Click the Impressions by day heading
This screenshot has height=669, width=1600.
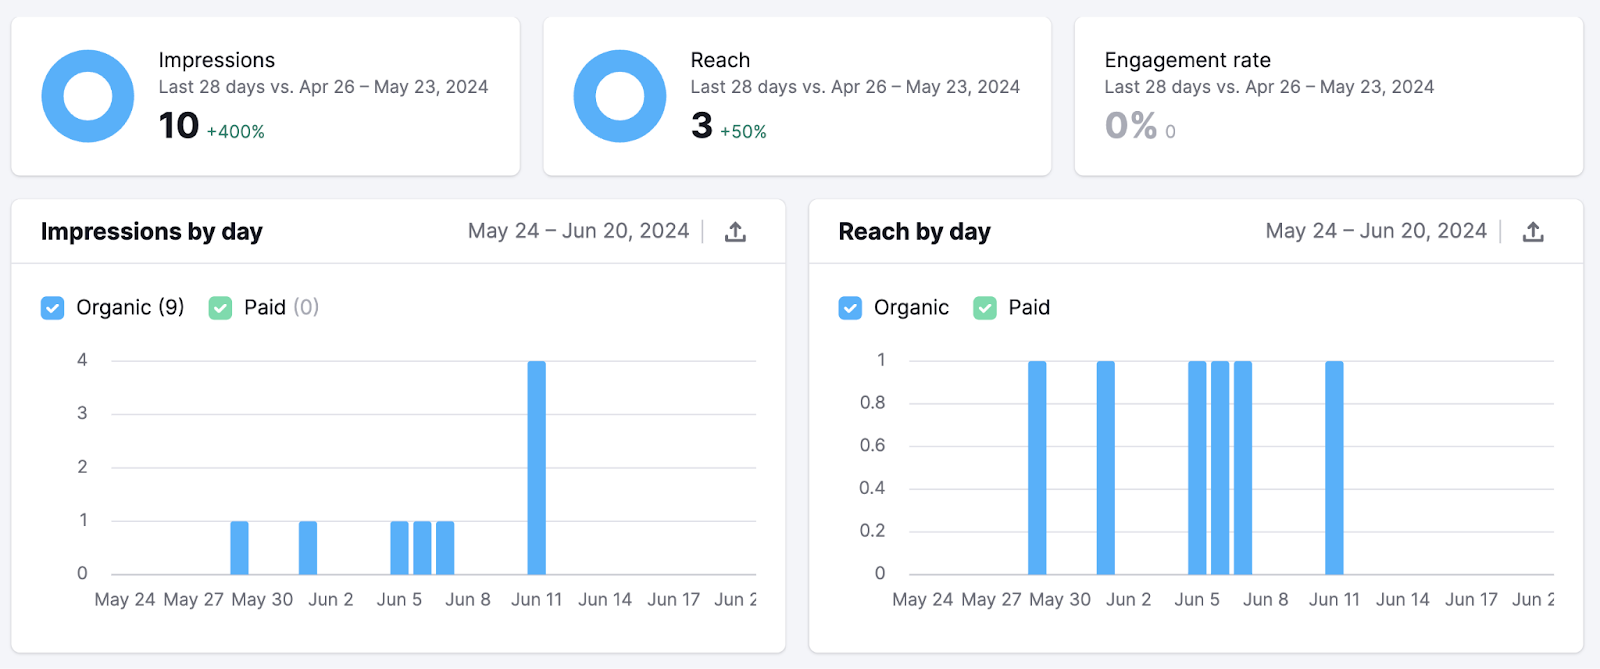152,232
